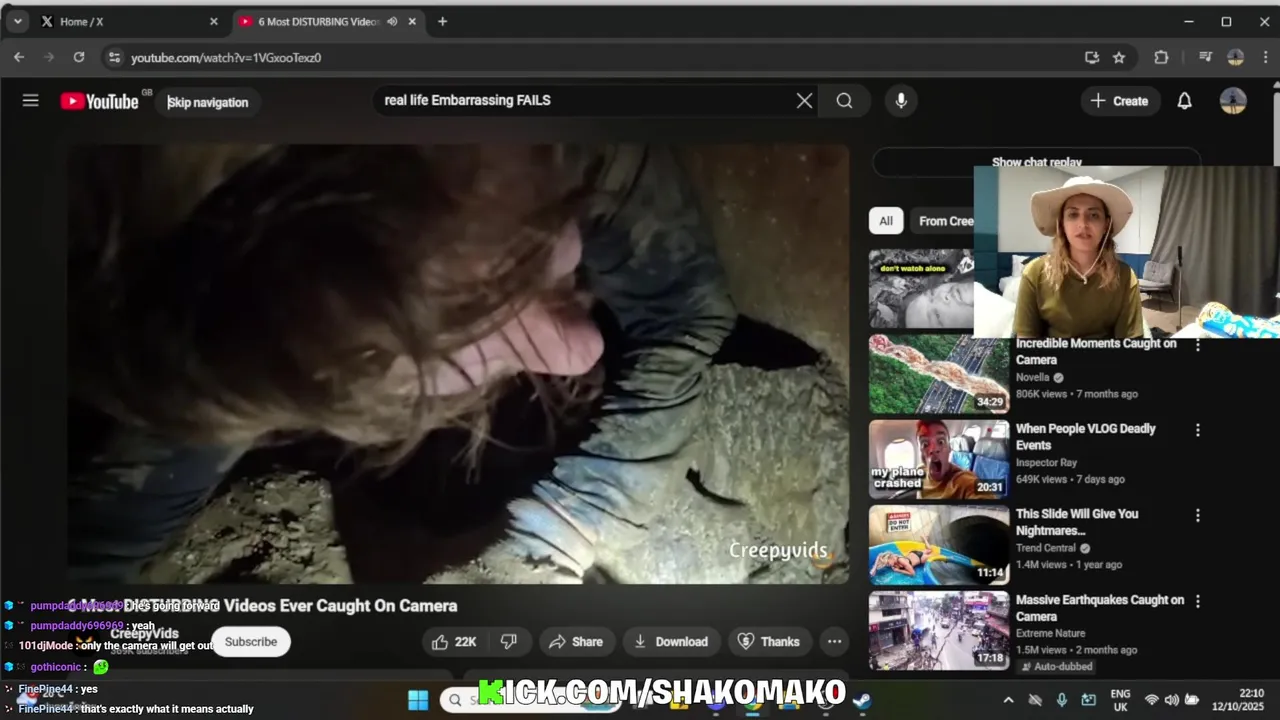Screen dimensions: 1280x720
Task: Toggle the taskbar microphone icon
Action: [x=1062, y=700]
